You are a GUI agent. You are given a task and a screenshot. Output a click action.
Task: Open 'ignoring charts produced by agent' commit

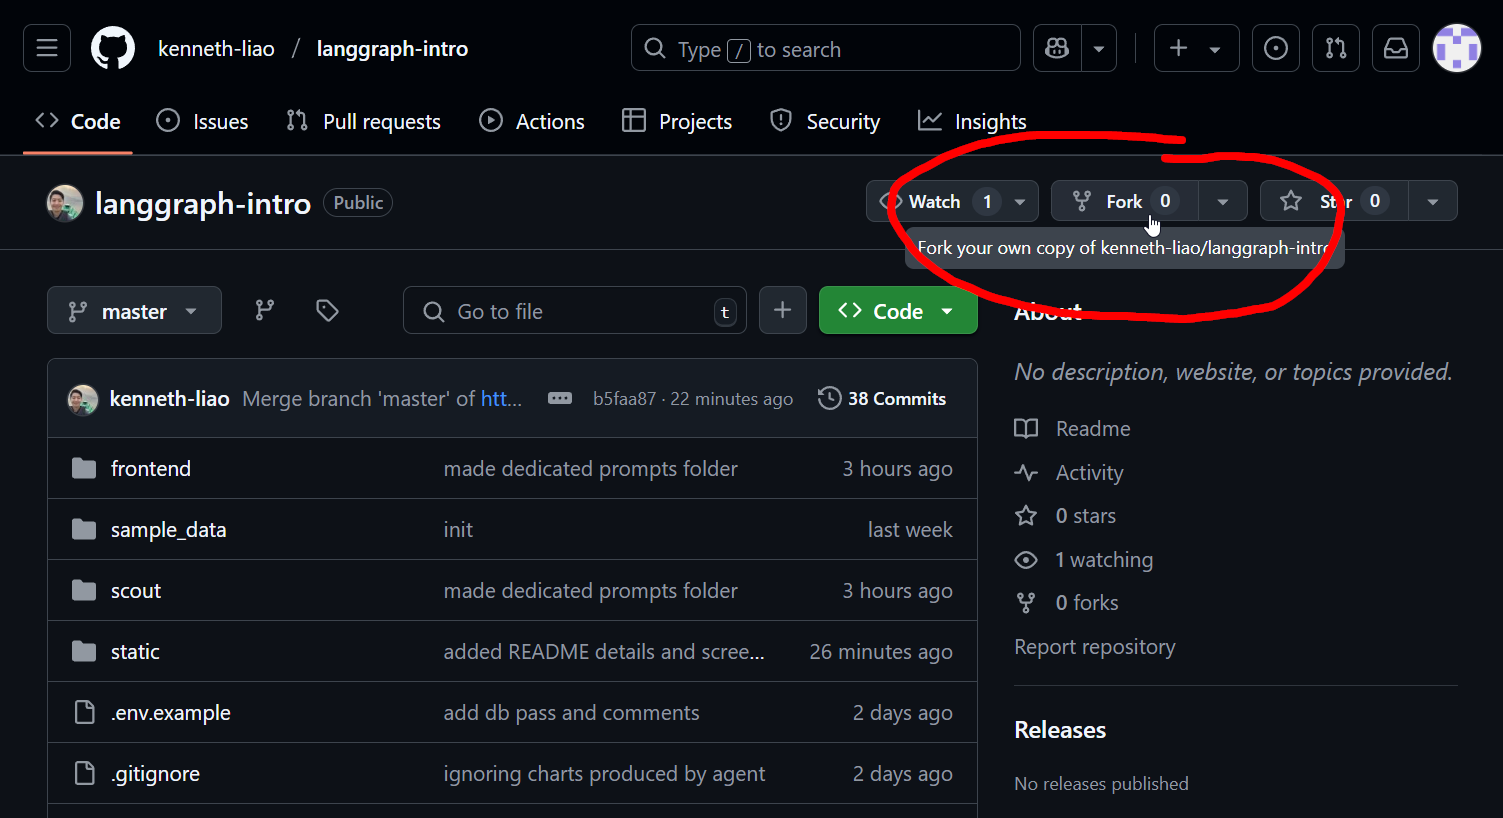(x=604, y=774)
